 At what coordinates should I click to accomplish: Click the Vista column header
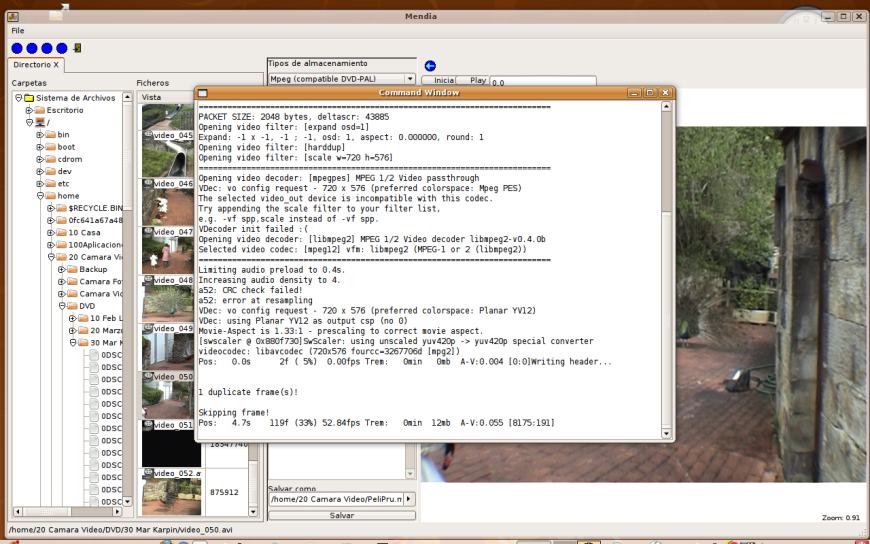pyautogui.click(x=152, y=97)
